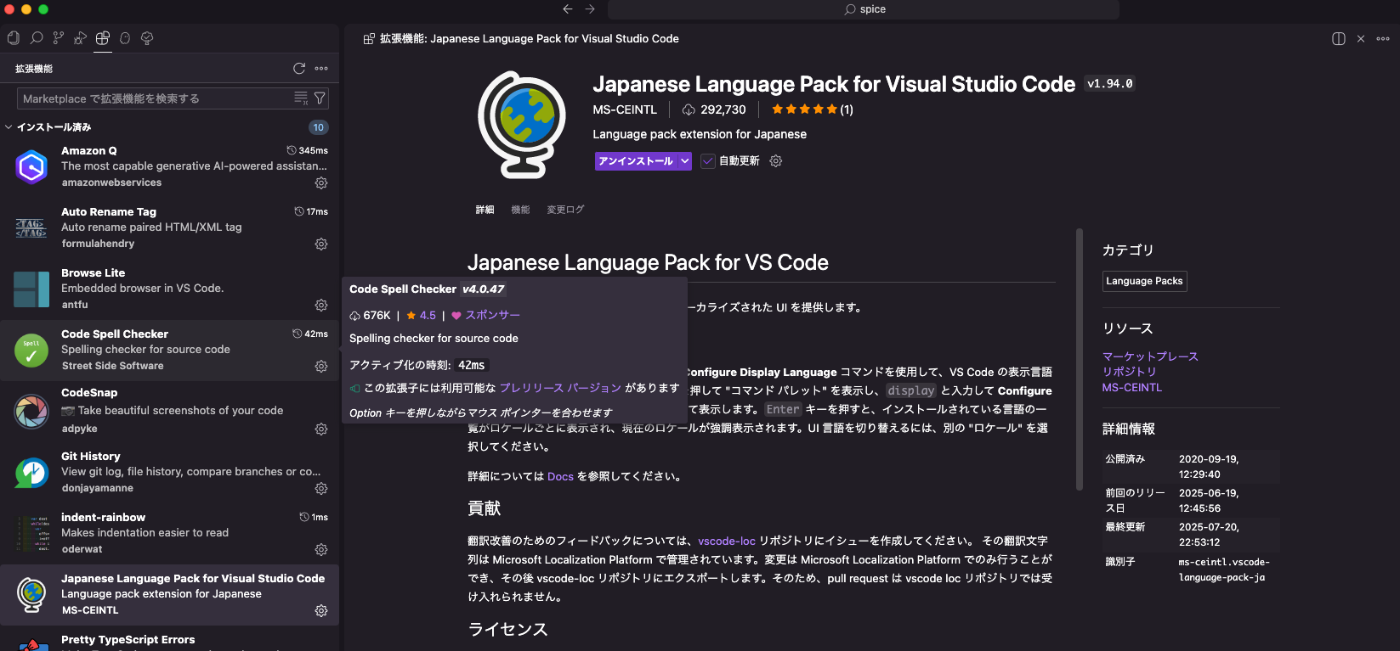The height and width of the screenshot is (651, 1400).
Task: Open manage gear for Git History
Action: [x=321, y=489]
